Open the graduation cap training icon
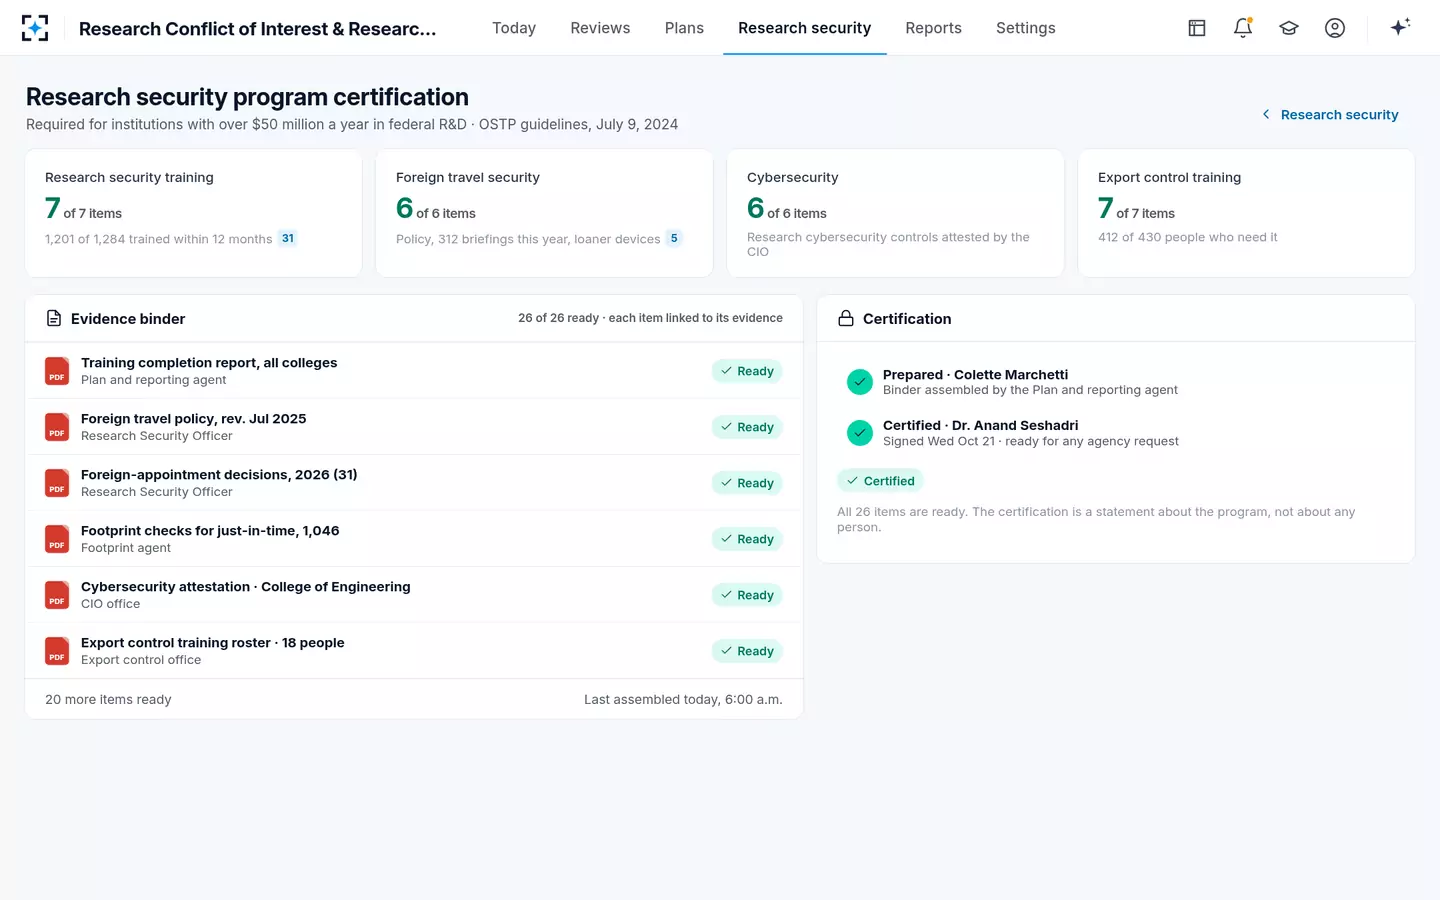1440x900 pixels. click(1289, 28)
